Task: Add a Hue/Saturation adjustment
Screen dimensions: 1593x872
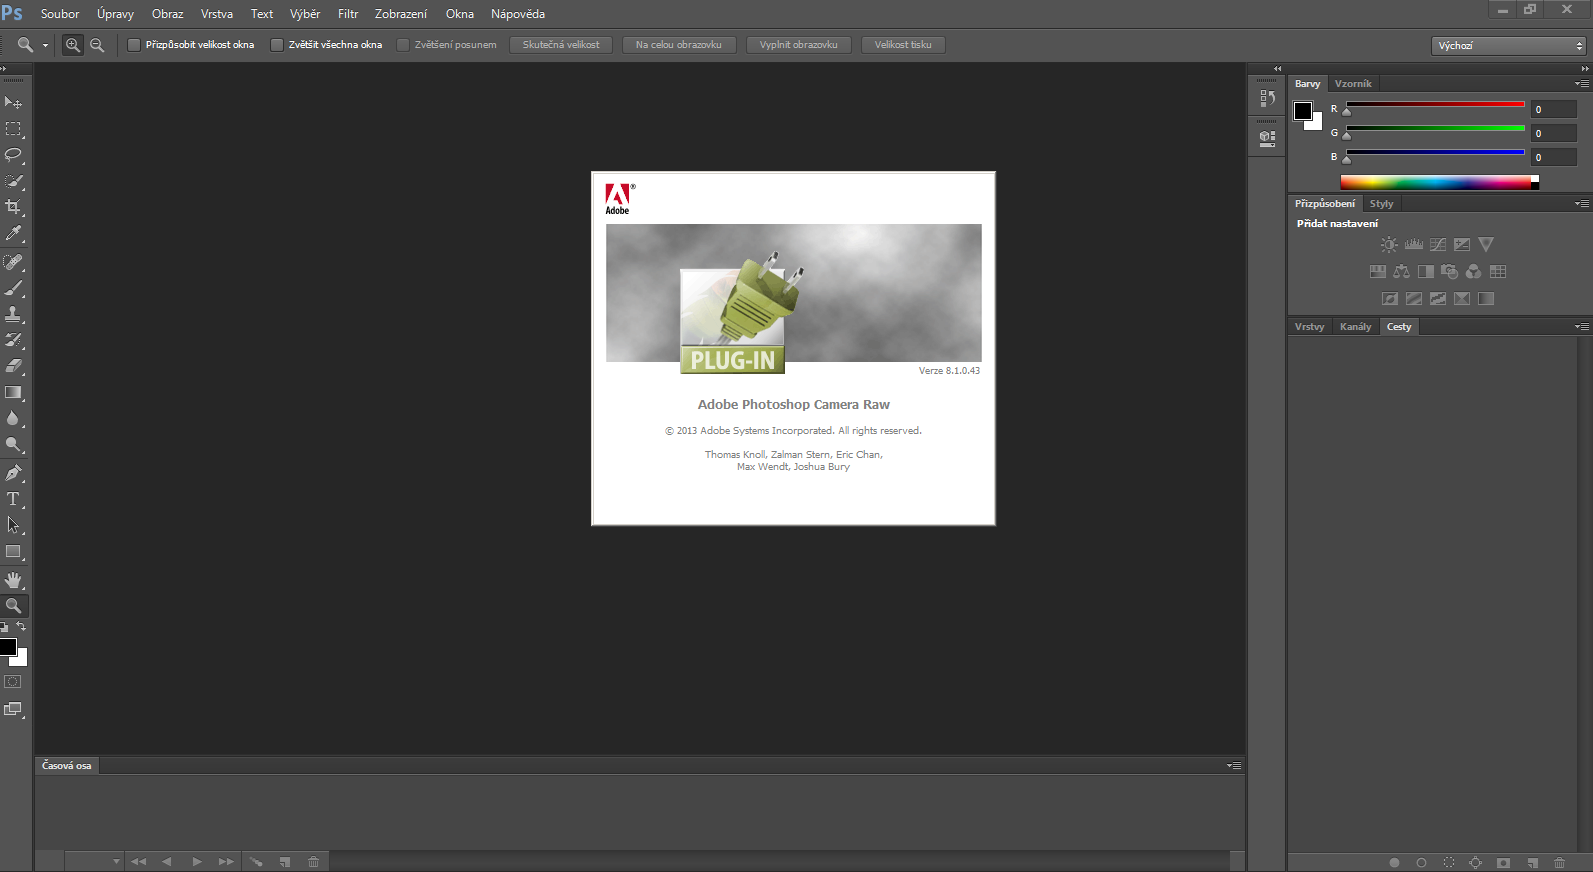Action: tap(1378, 272)
